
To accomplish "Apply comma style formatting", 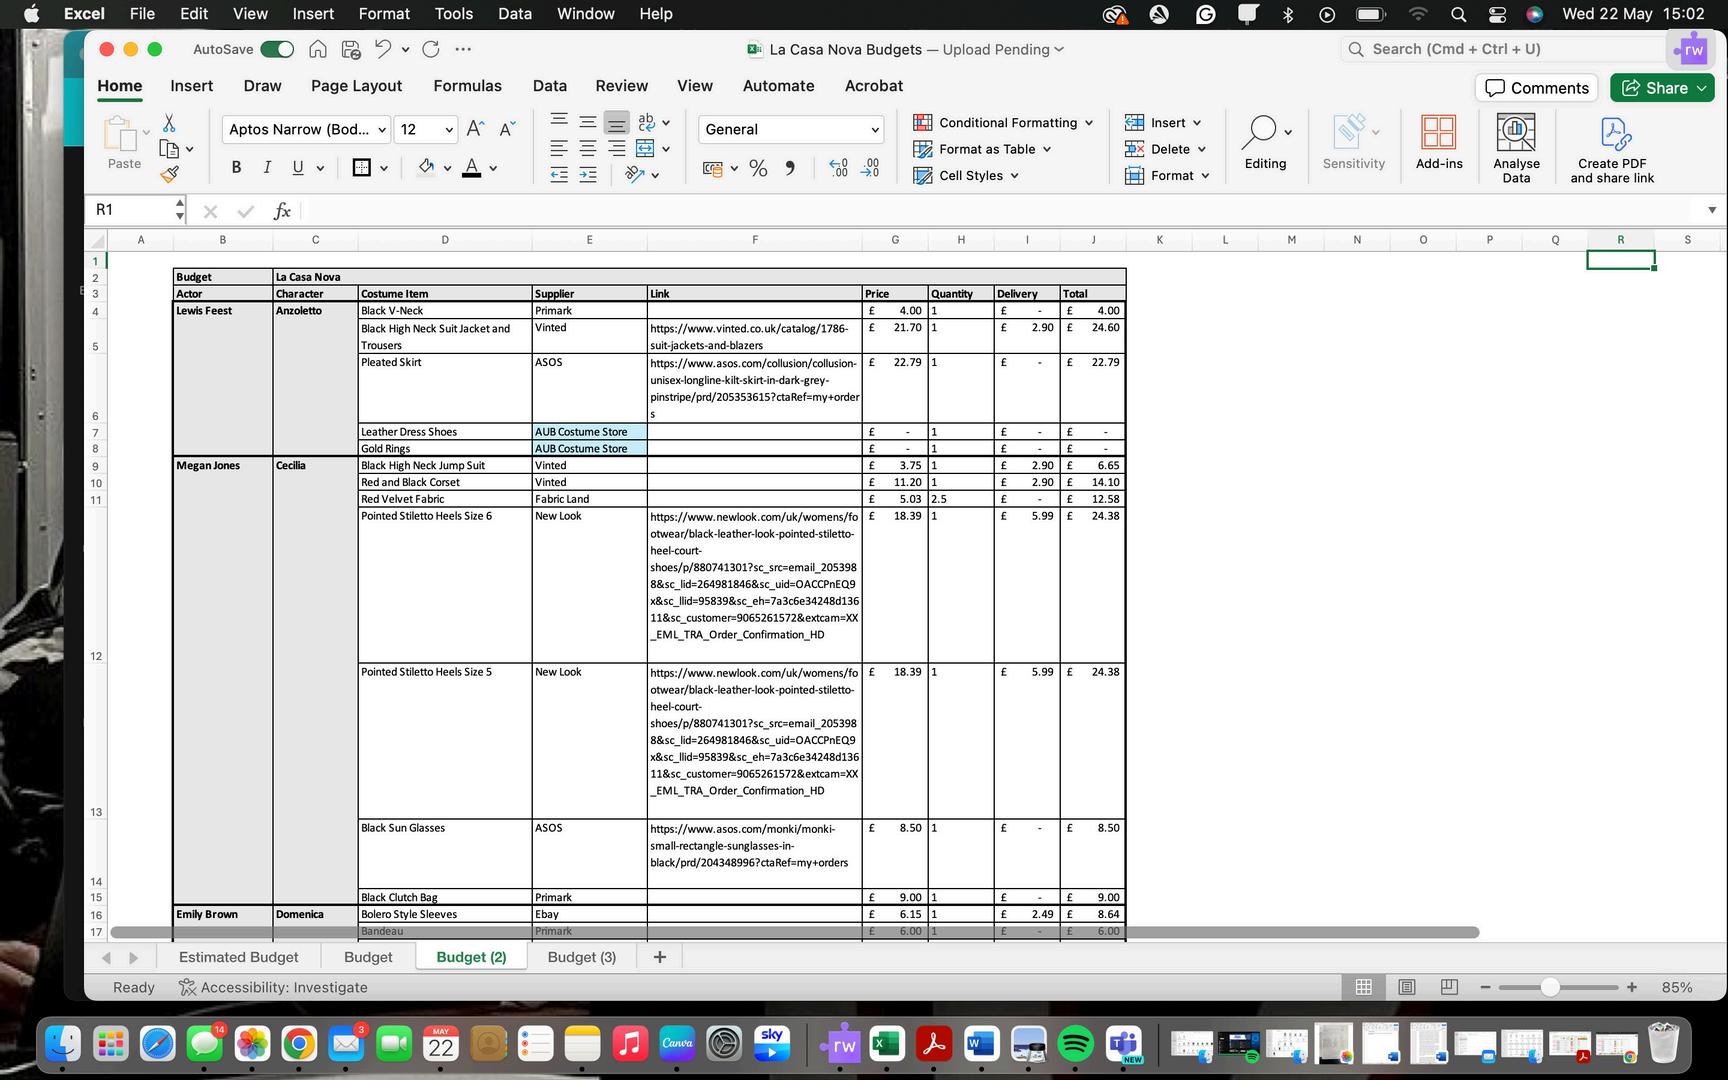I will pos(790,168).
